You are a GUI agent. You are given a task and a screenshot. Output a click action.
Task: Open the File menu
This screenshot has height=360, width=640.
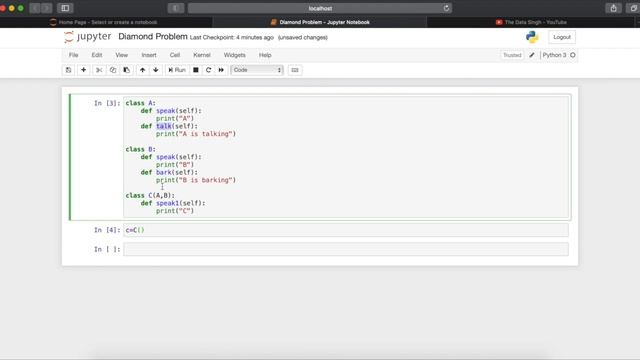pyautogui.click(x=73, y=55)
